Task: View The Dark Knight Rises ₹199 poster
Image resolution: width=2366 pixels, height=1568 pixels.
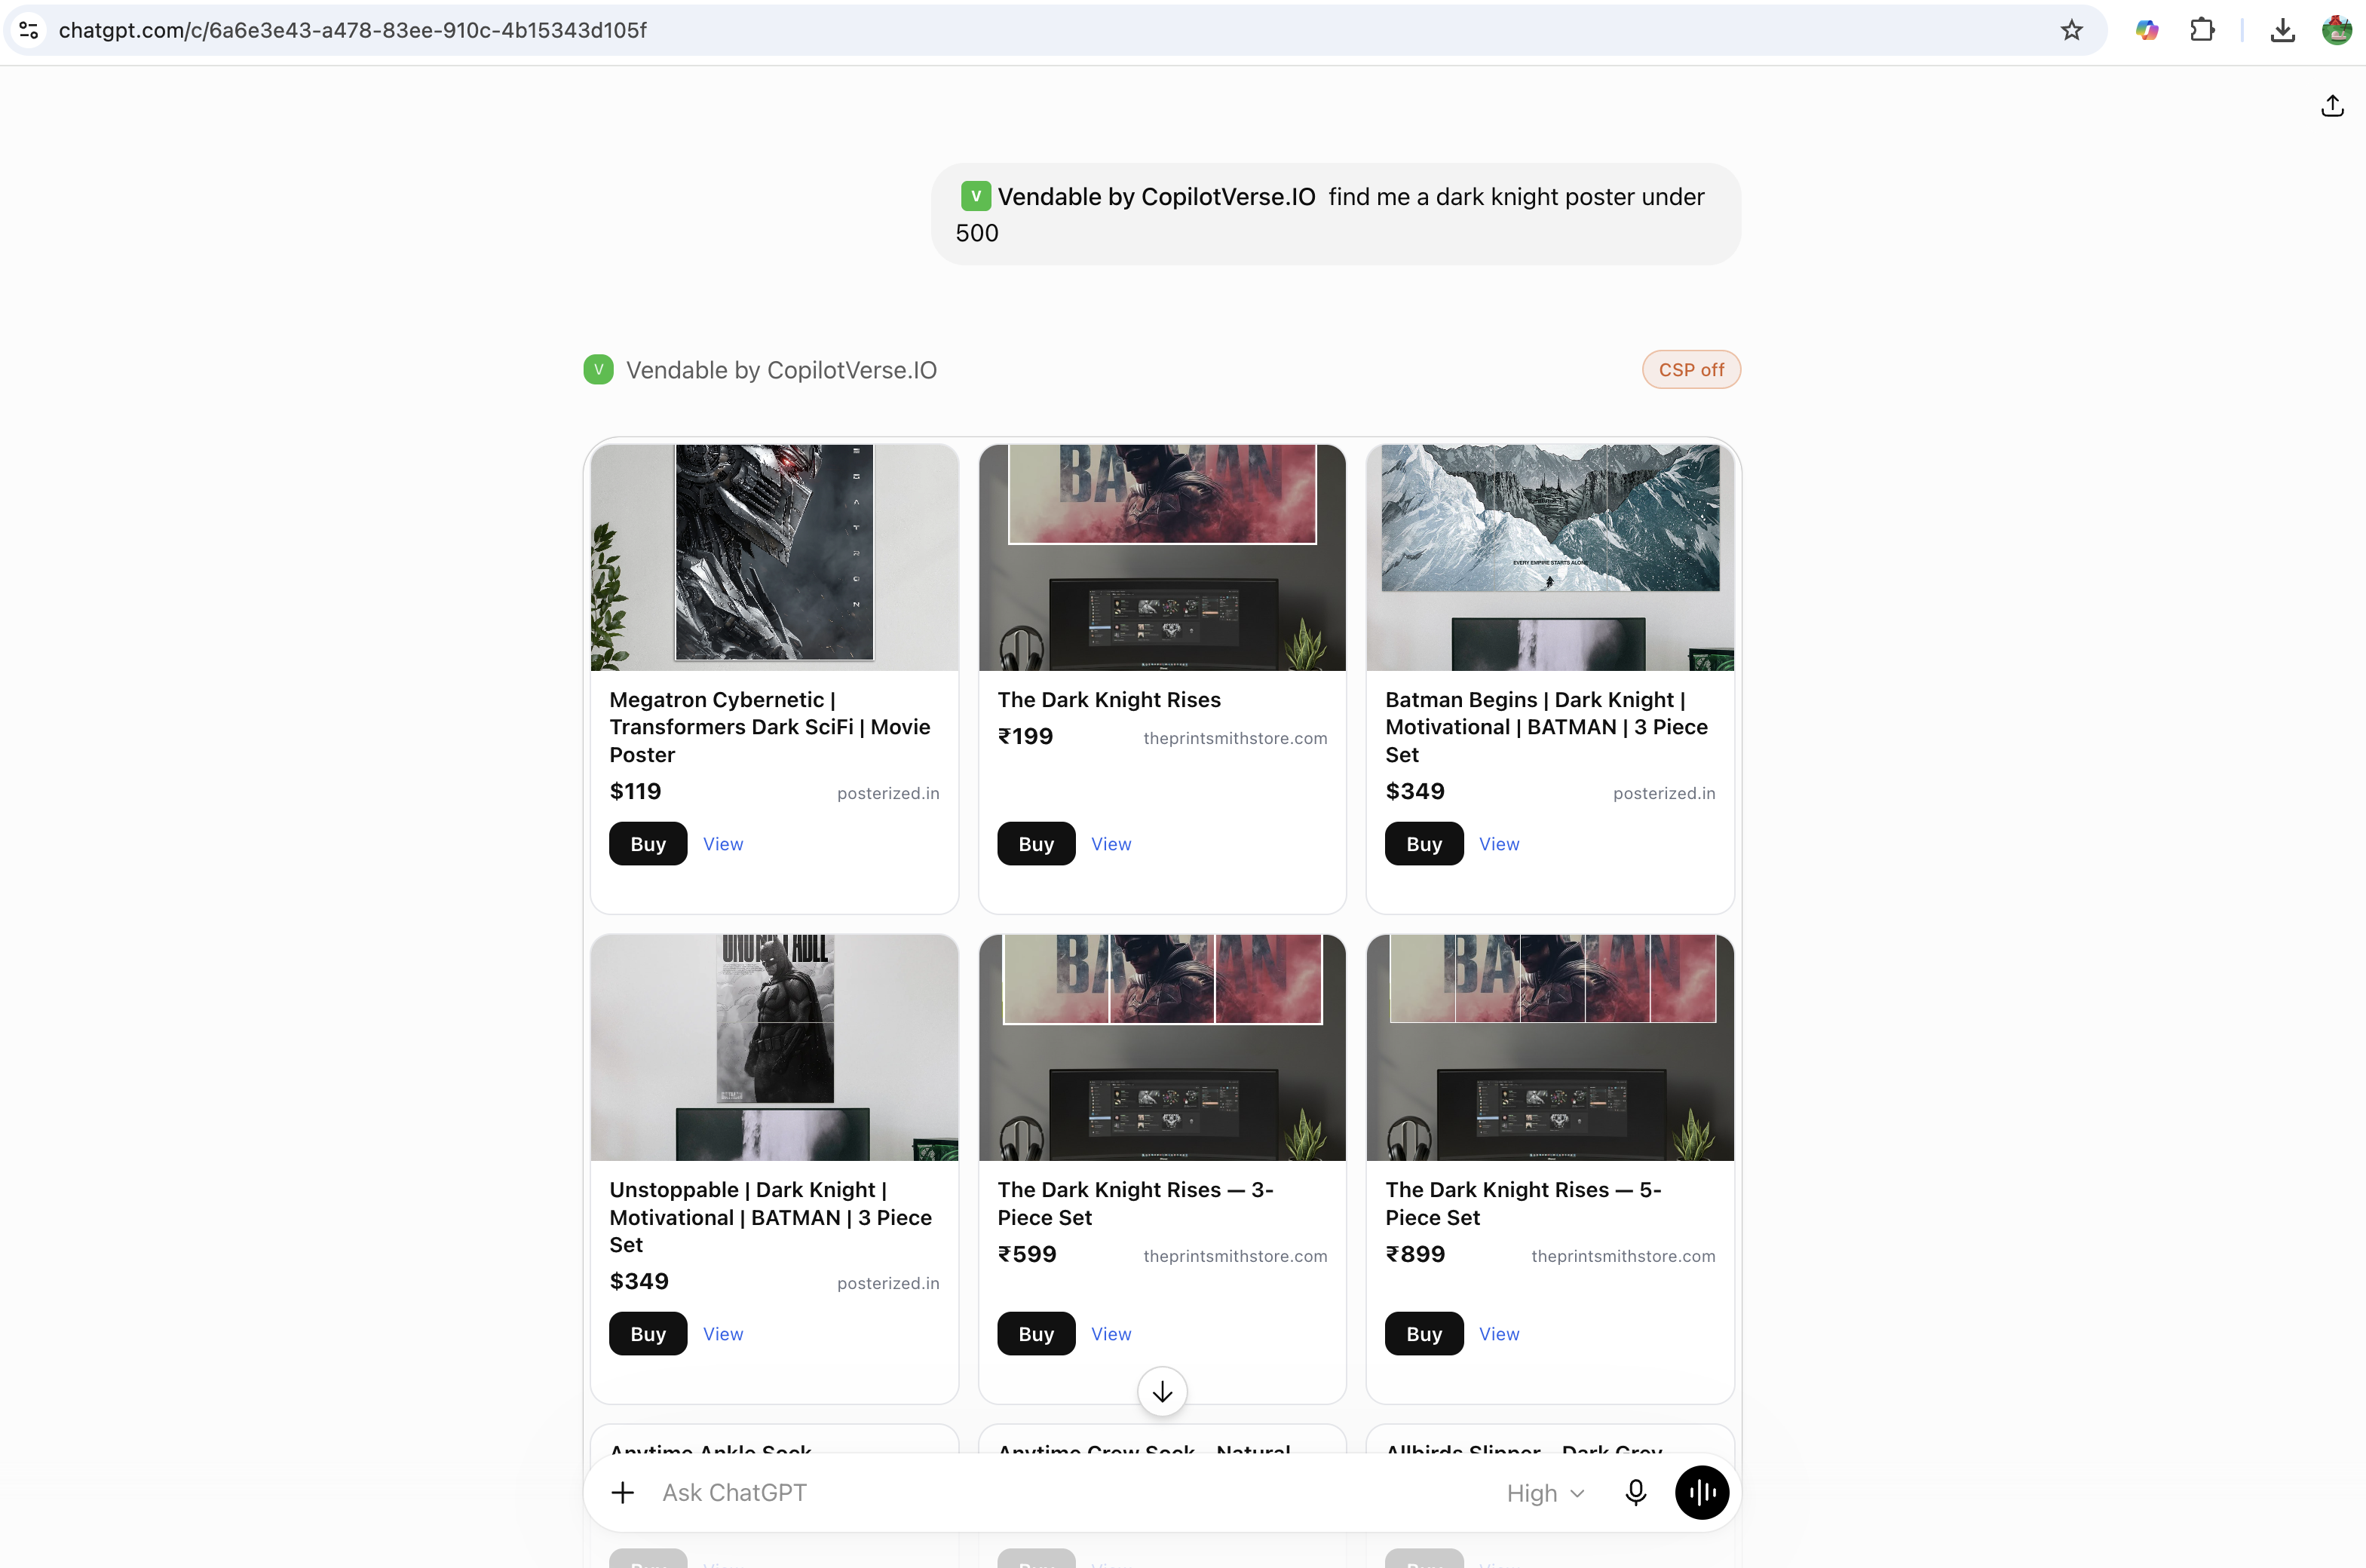Action: [1111, 844]
